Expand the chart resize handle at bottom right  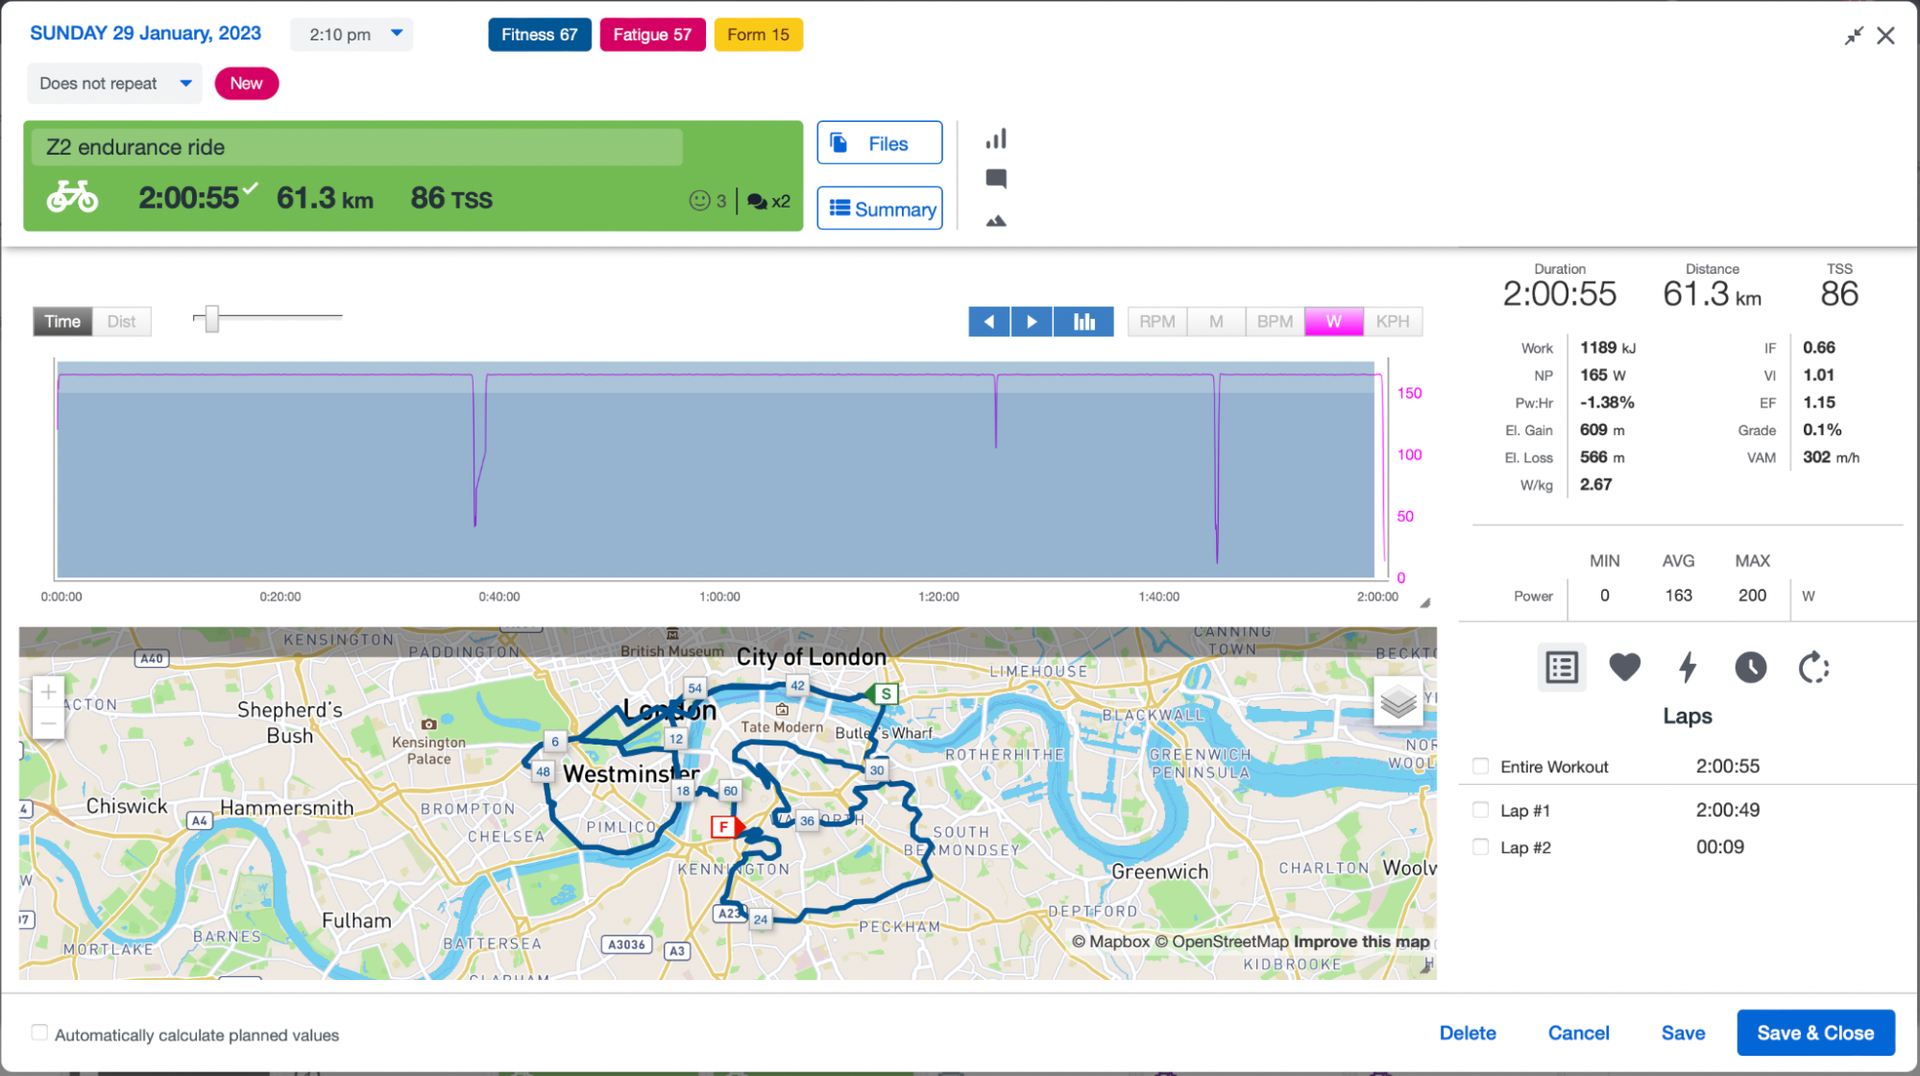1424,601
